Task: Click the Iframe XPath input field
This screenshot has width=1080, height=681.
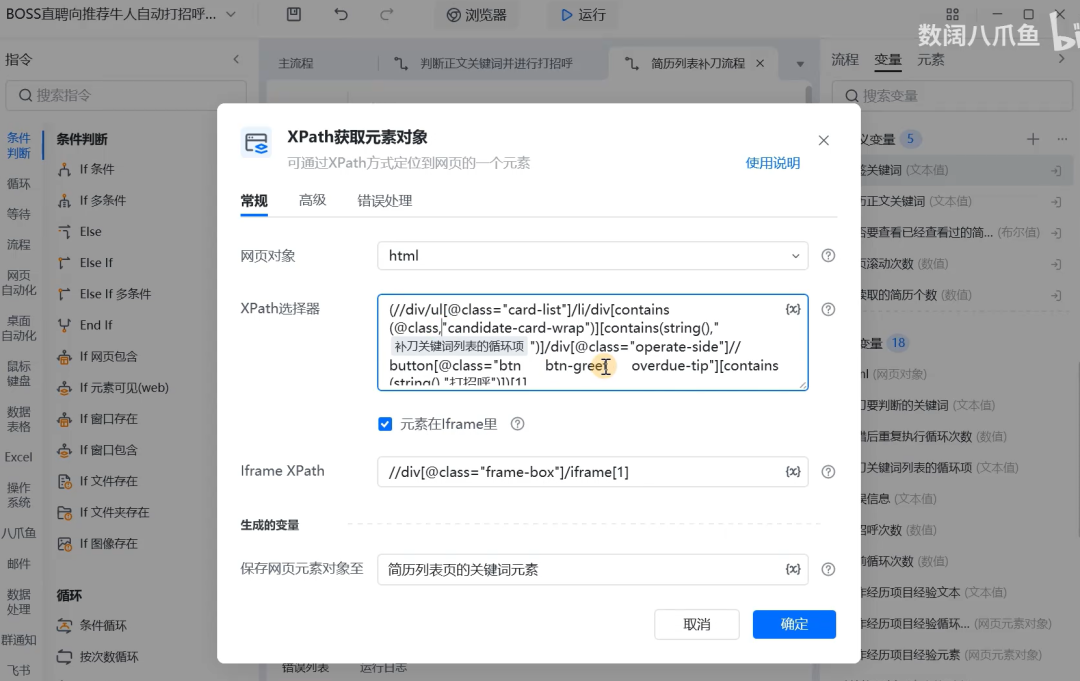Action: tap(593, 472)
